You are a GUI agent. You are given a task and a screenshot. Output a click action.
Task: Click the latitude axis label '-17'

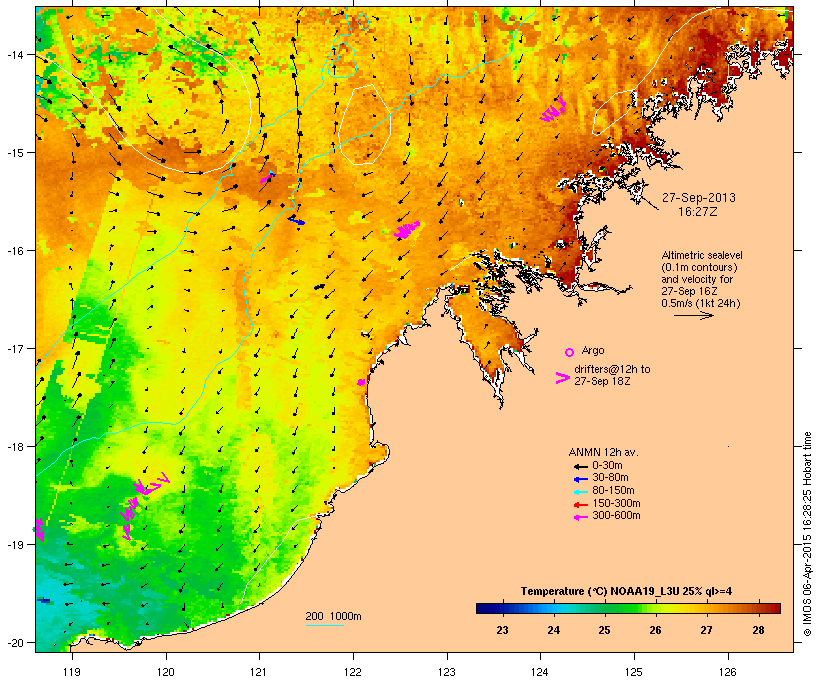[x=14, y=348]
